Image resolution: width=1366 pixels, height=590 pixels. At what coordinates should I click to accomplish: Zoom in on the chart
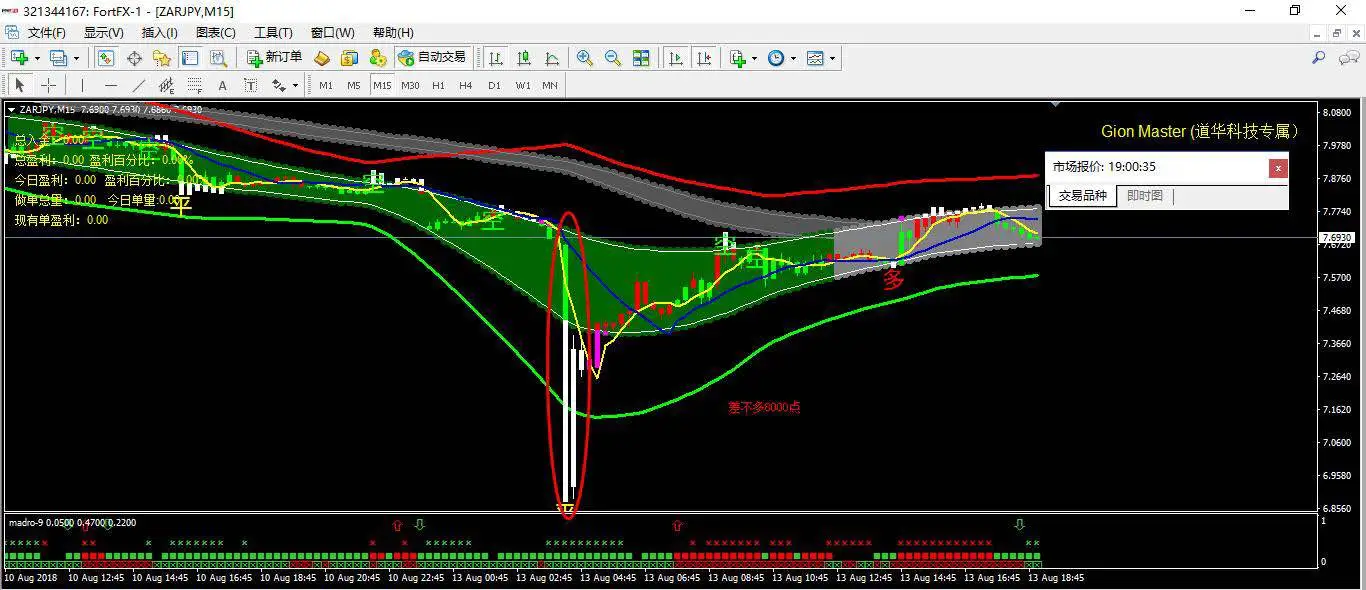(585, 58)
